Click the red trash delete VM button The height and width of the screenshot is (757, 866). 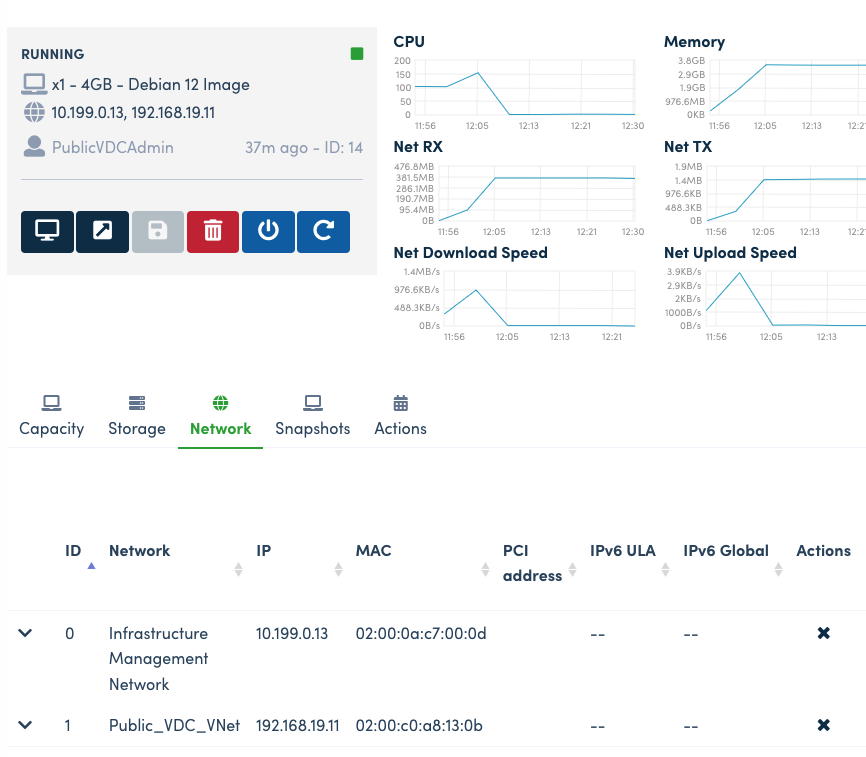(x=212, y=231)
